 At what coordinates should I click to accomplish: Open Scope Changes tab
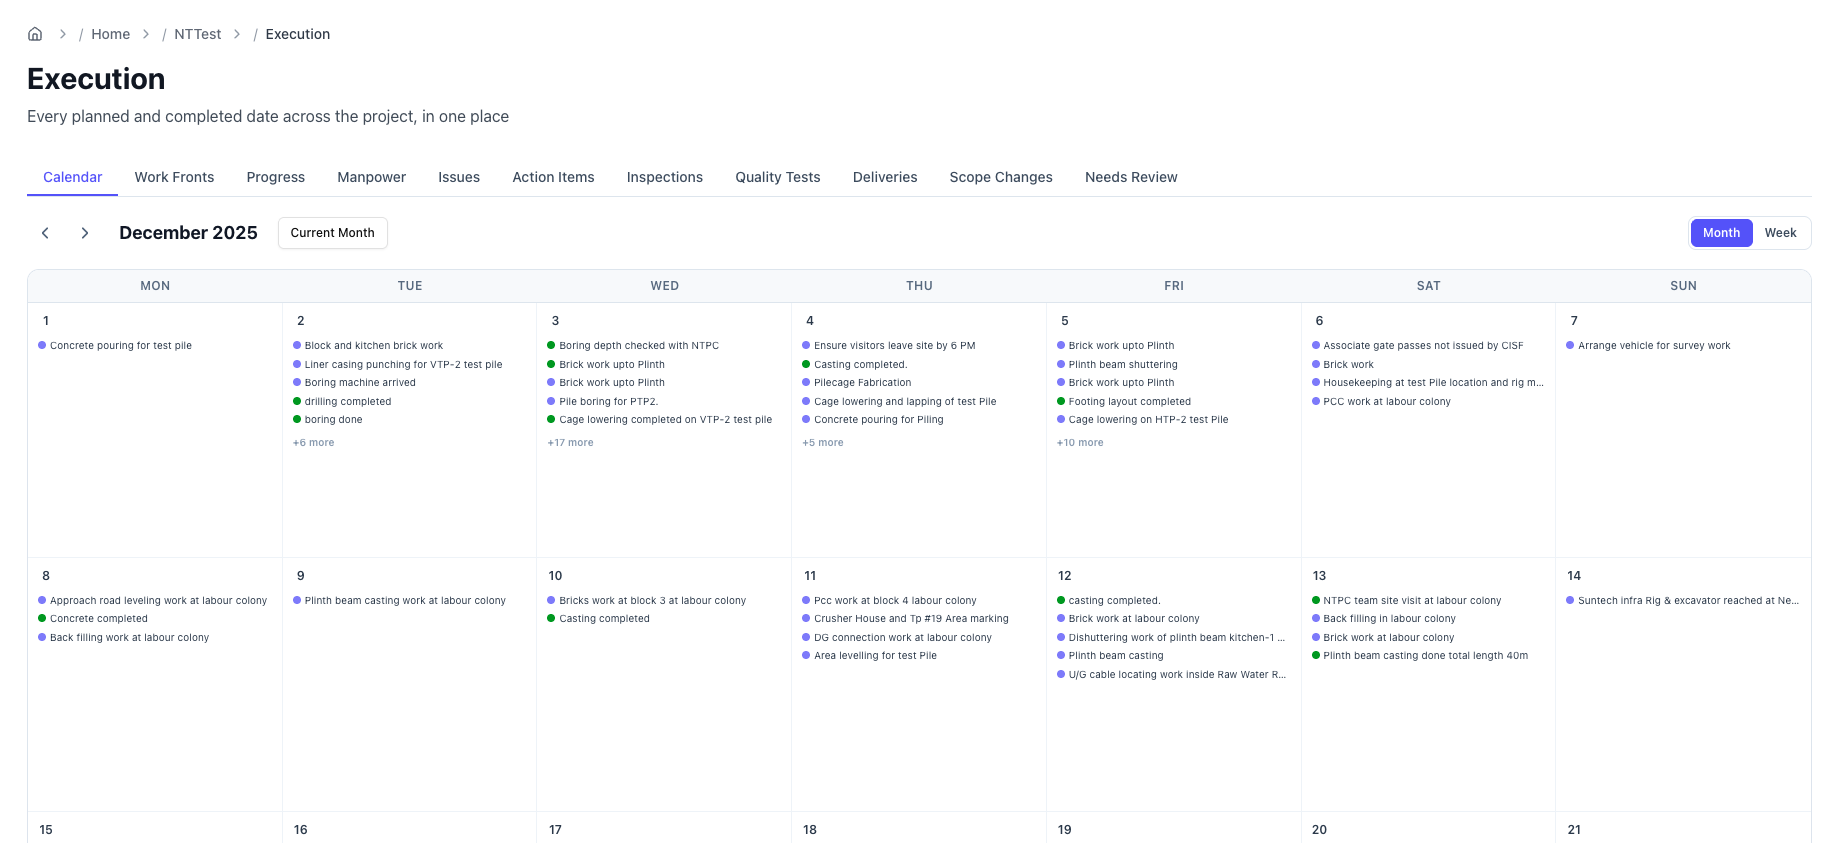point(1001,177)
